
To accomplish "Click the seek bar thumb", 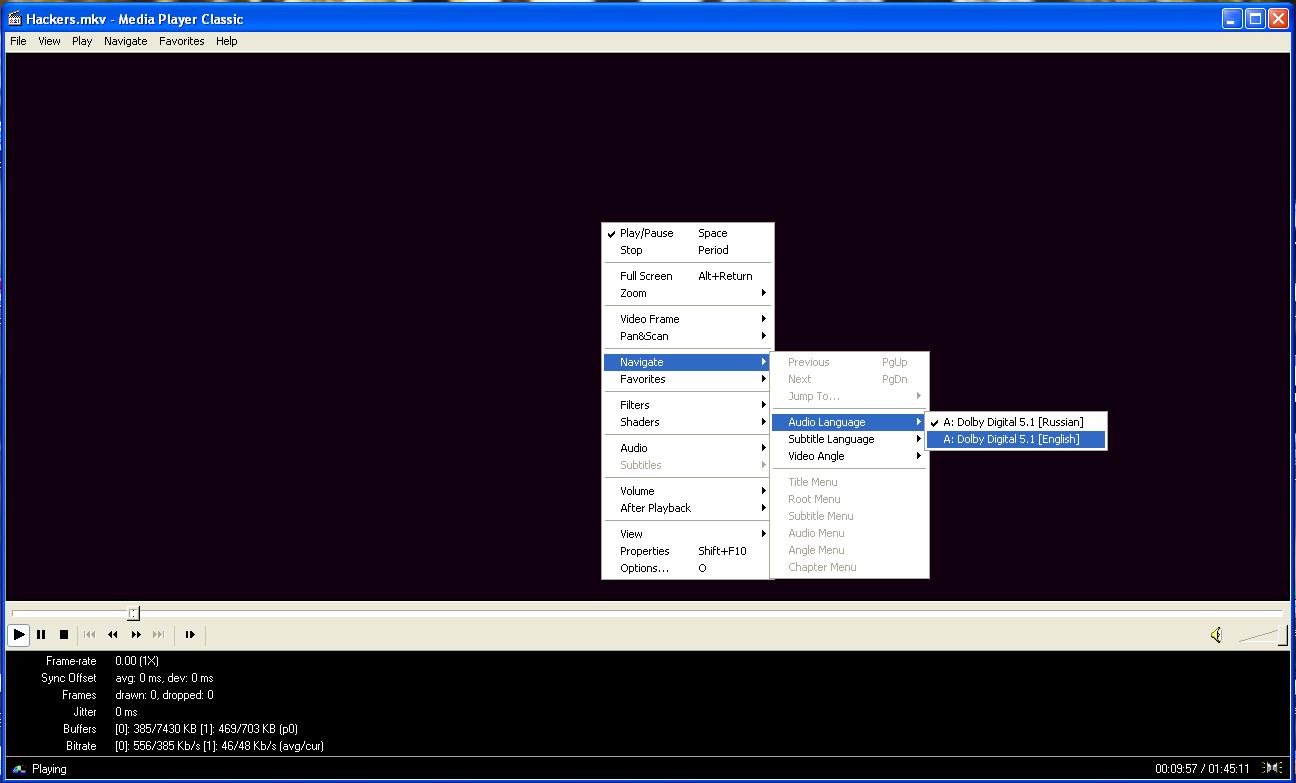I will click(133, 613).
